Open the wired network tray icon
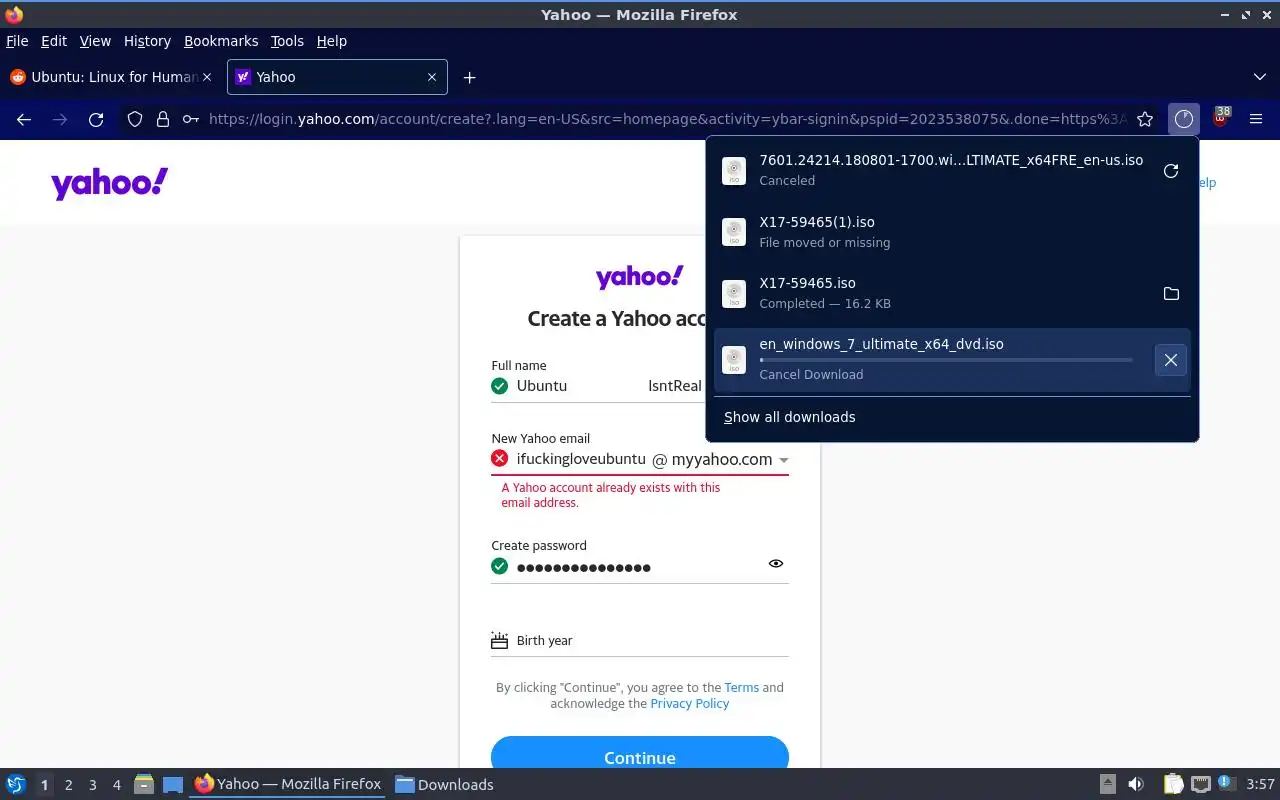Screen dimensions: 1280x800 (1200, 785)
